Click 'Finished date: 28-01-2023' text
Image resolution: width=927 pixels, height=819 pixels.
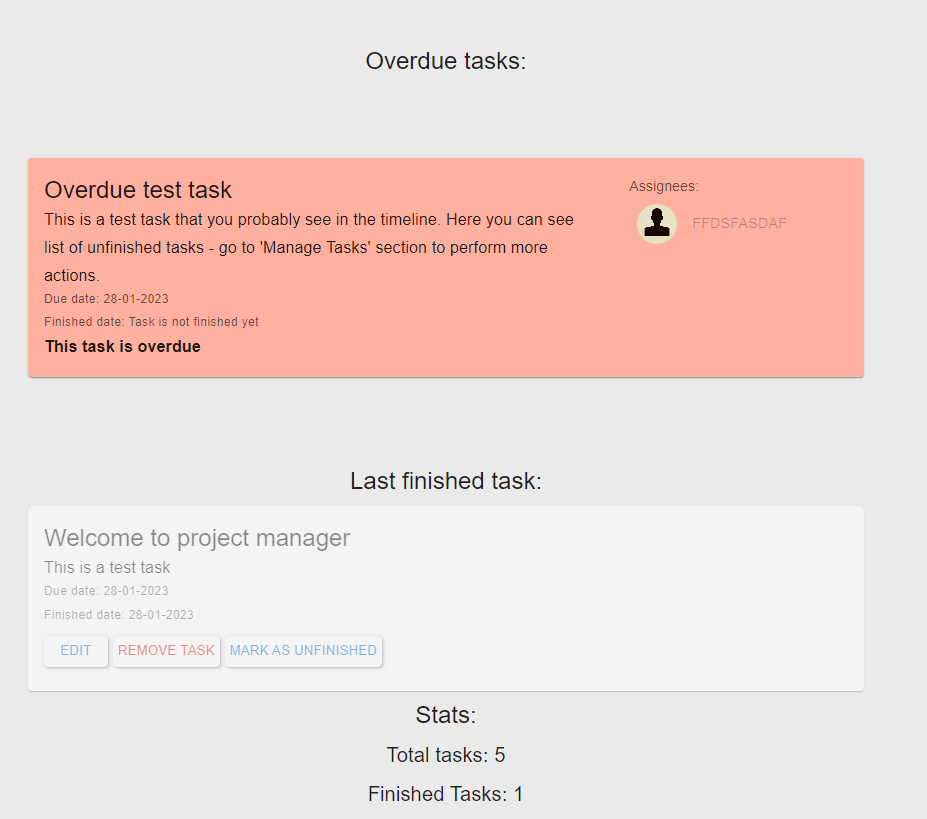pos(119,615)
